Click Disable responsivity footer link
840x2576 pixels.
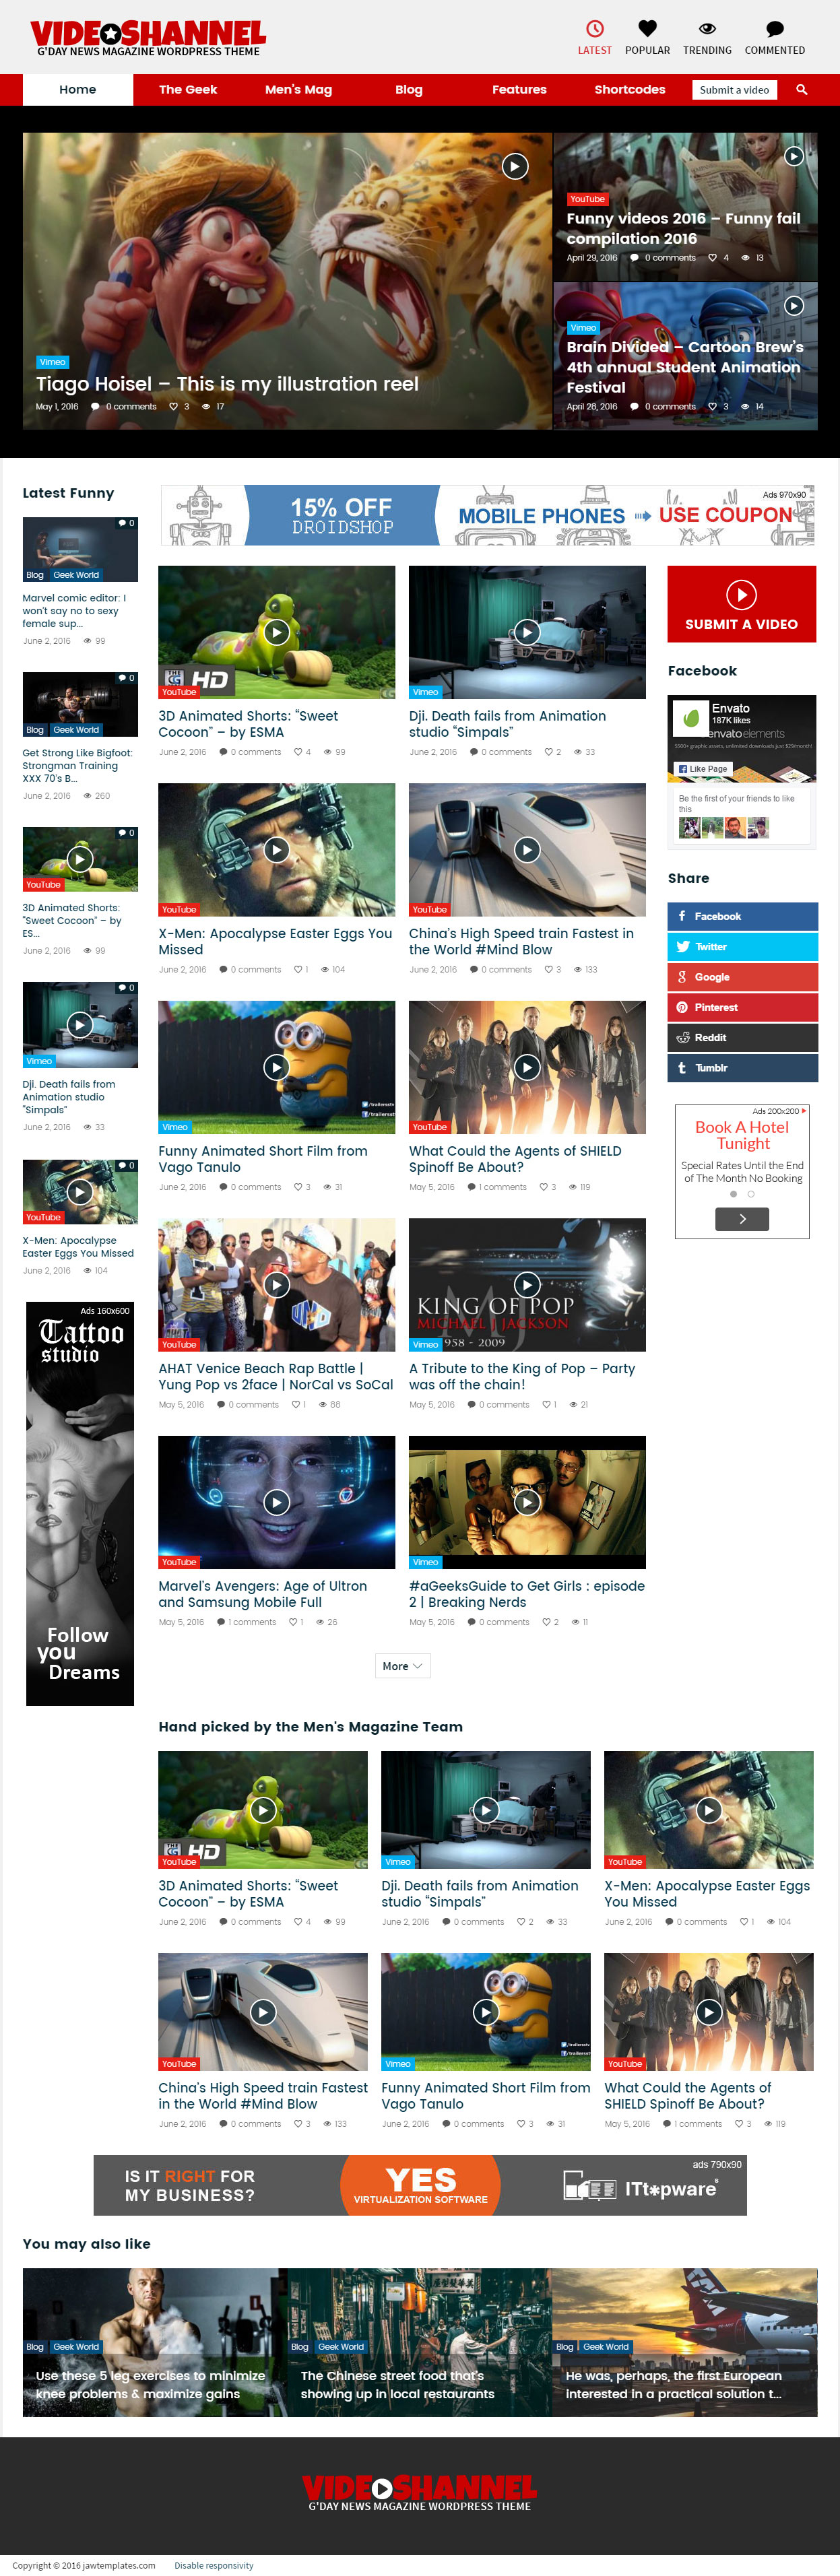pos(214,2566)
